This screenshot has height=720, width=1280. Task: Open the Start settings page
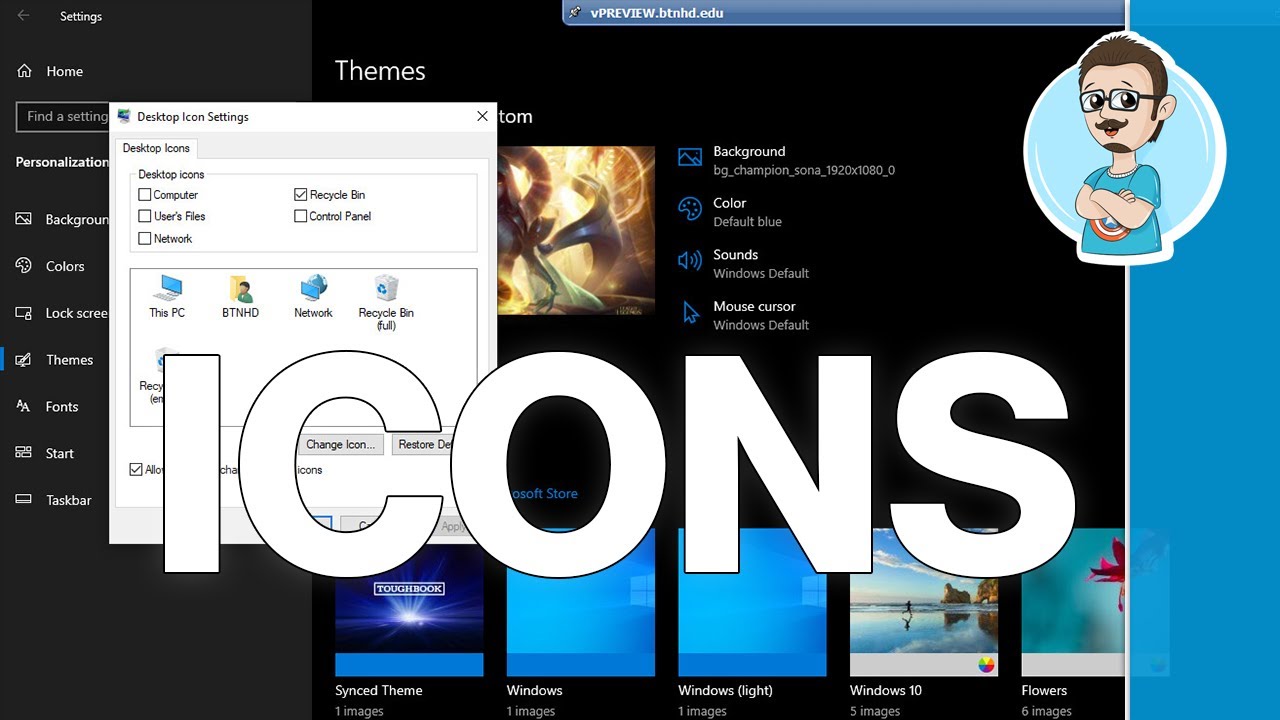point(46,453)
